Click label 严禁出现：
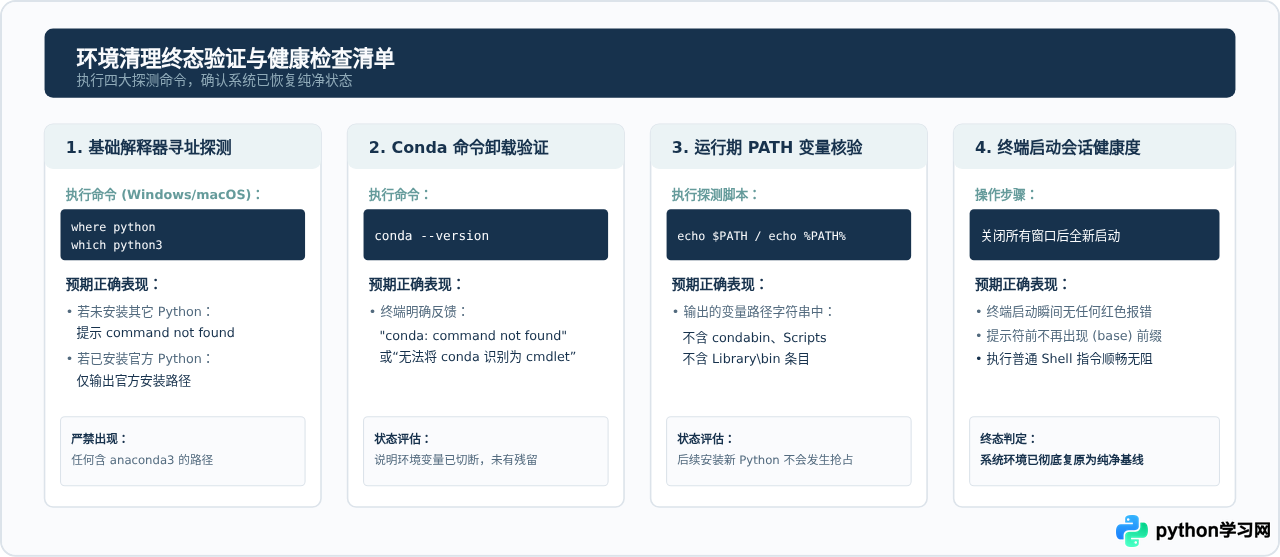 100,439
